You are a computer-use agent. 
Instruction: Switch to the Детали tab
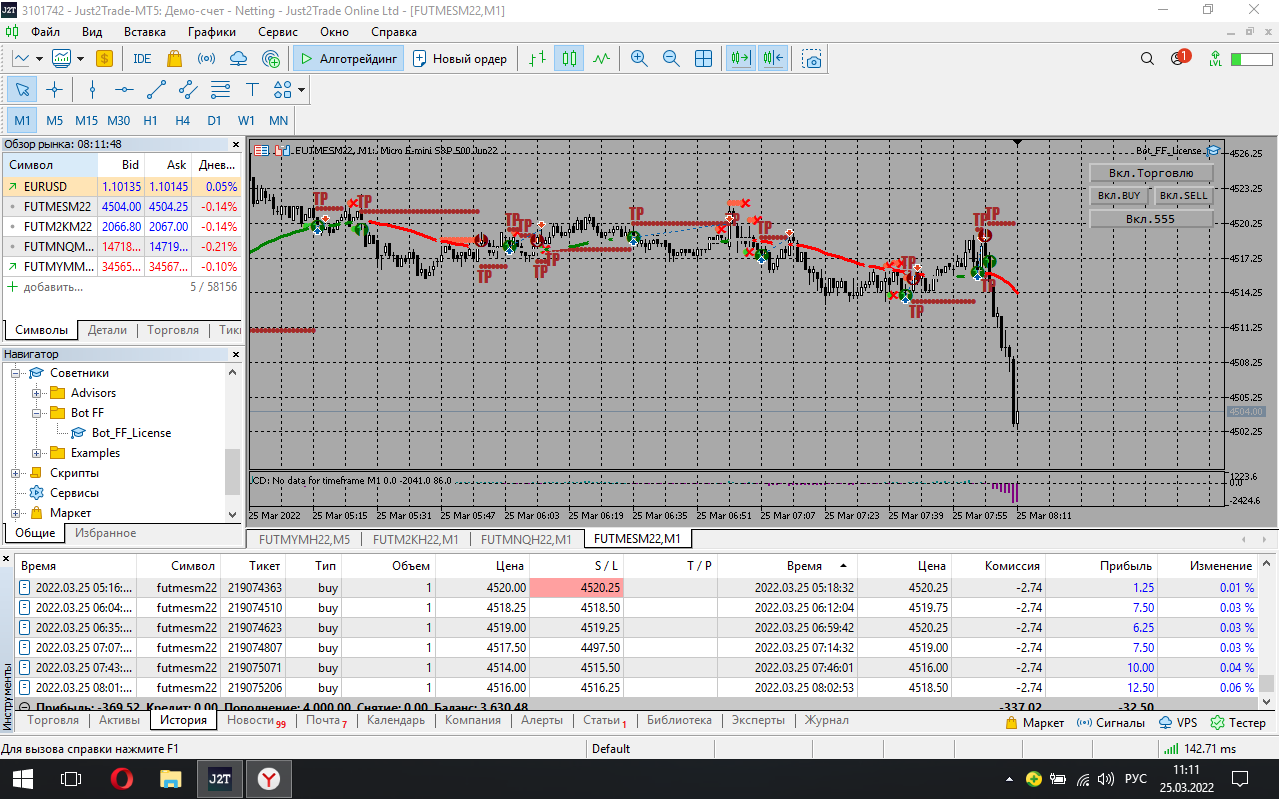pyautogui.click(x=107, y=330)
